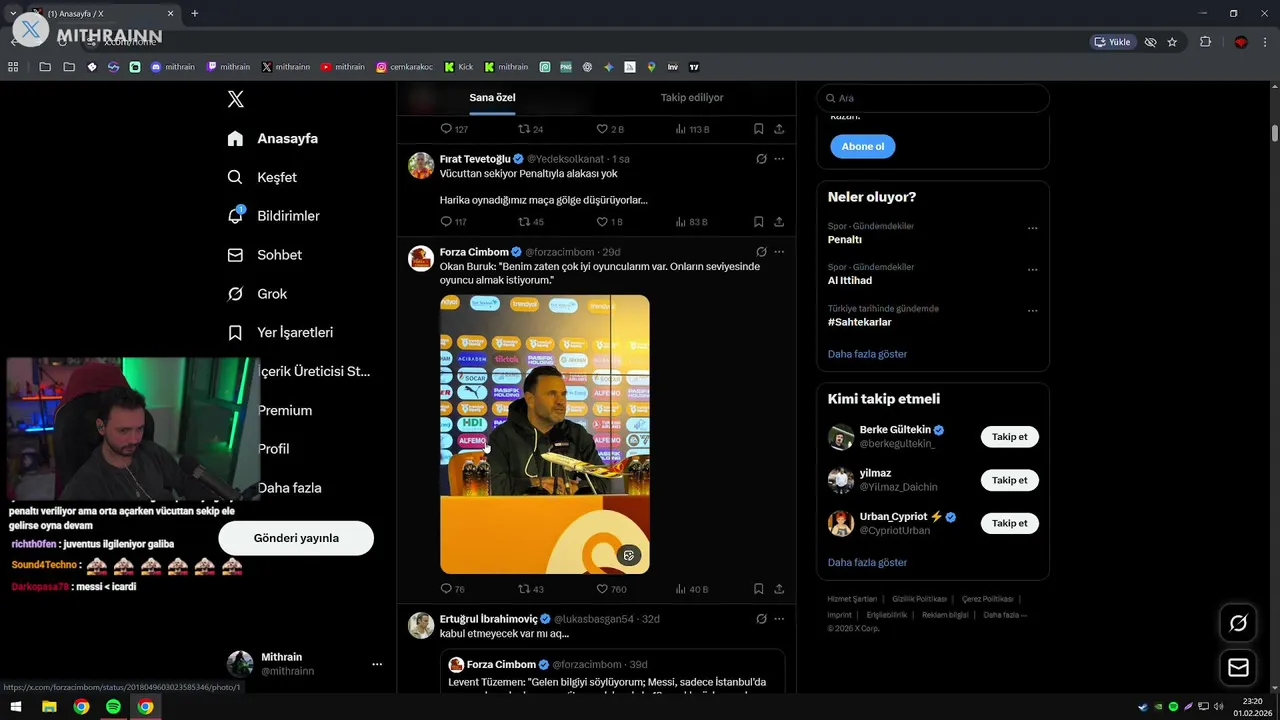Click Windows Start button
1280x720 pixels.
[x=17, y=707]
